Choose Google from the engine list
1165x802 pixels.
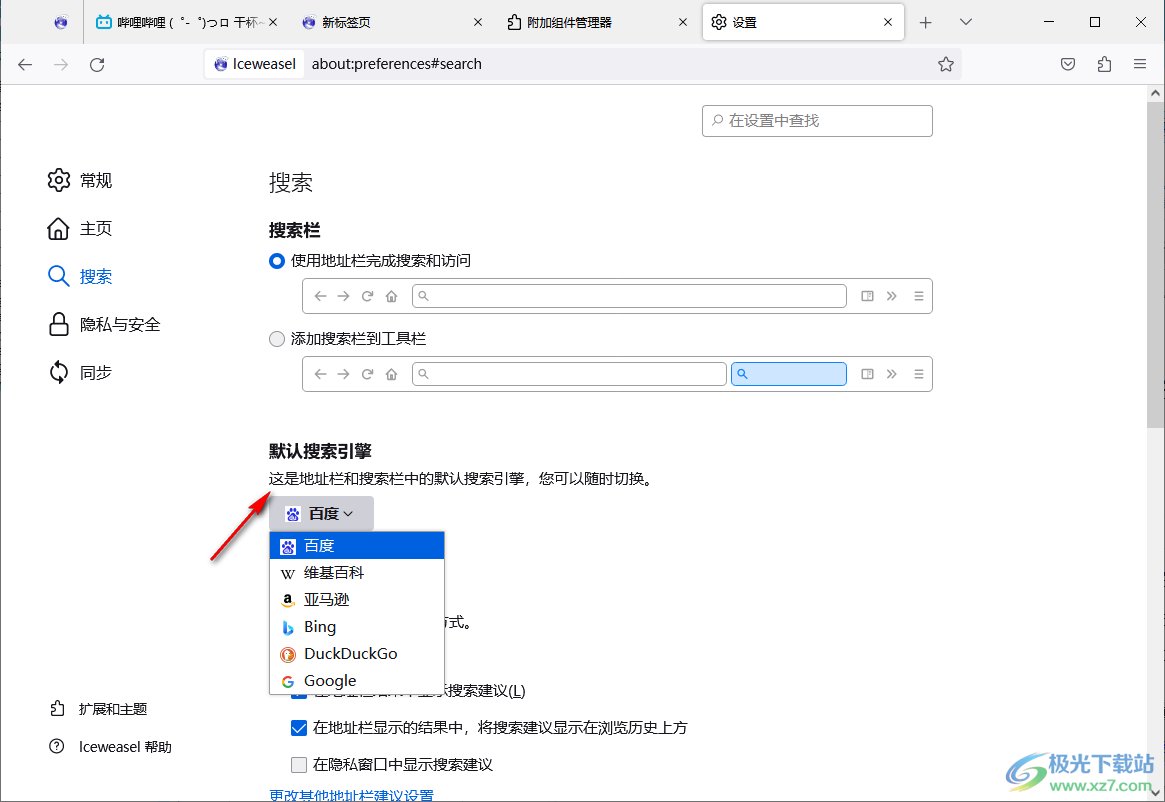pyautogui.click(x=357, y=681)
